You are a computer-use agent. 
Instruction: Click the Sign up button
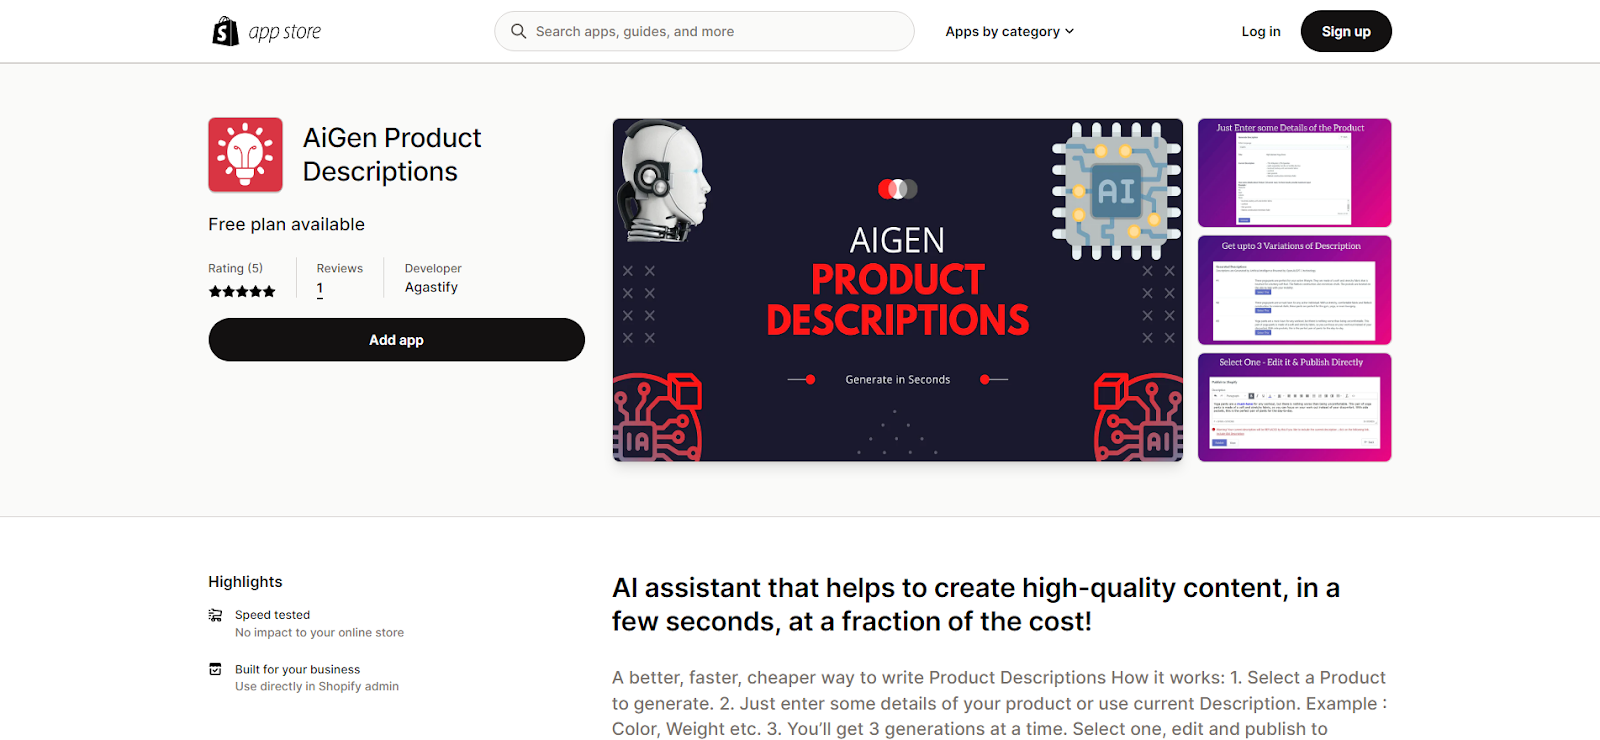click(1346, 31)
